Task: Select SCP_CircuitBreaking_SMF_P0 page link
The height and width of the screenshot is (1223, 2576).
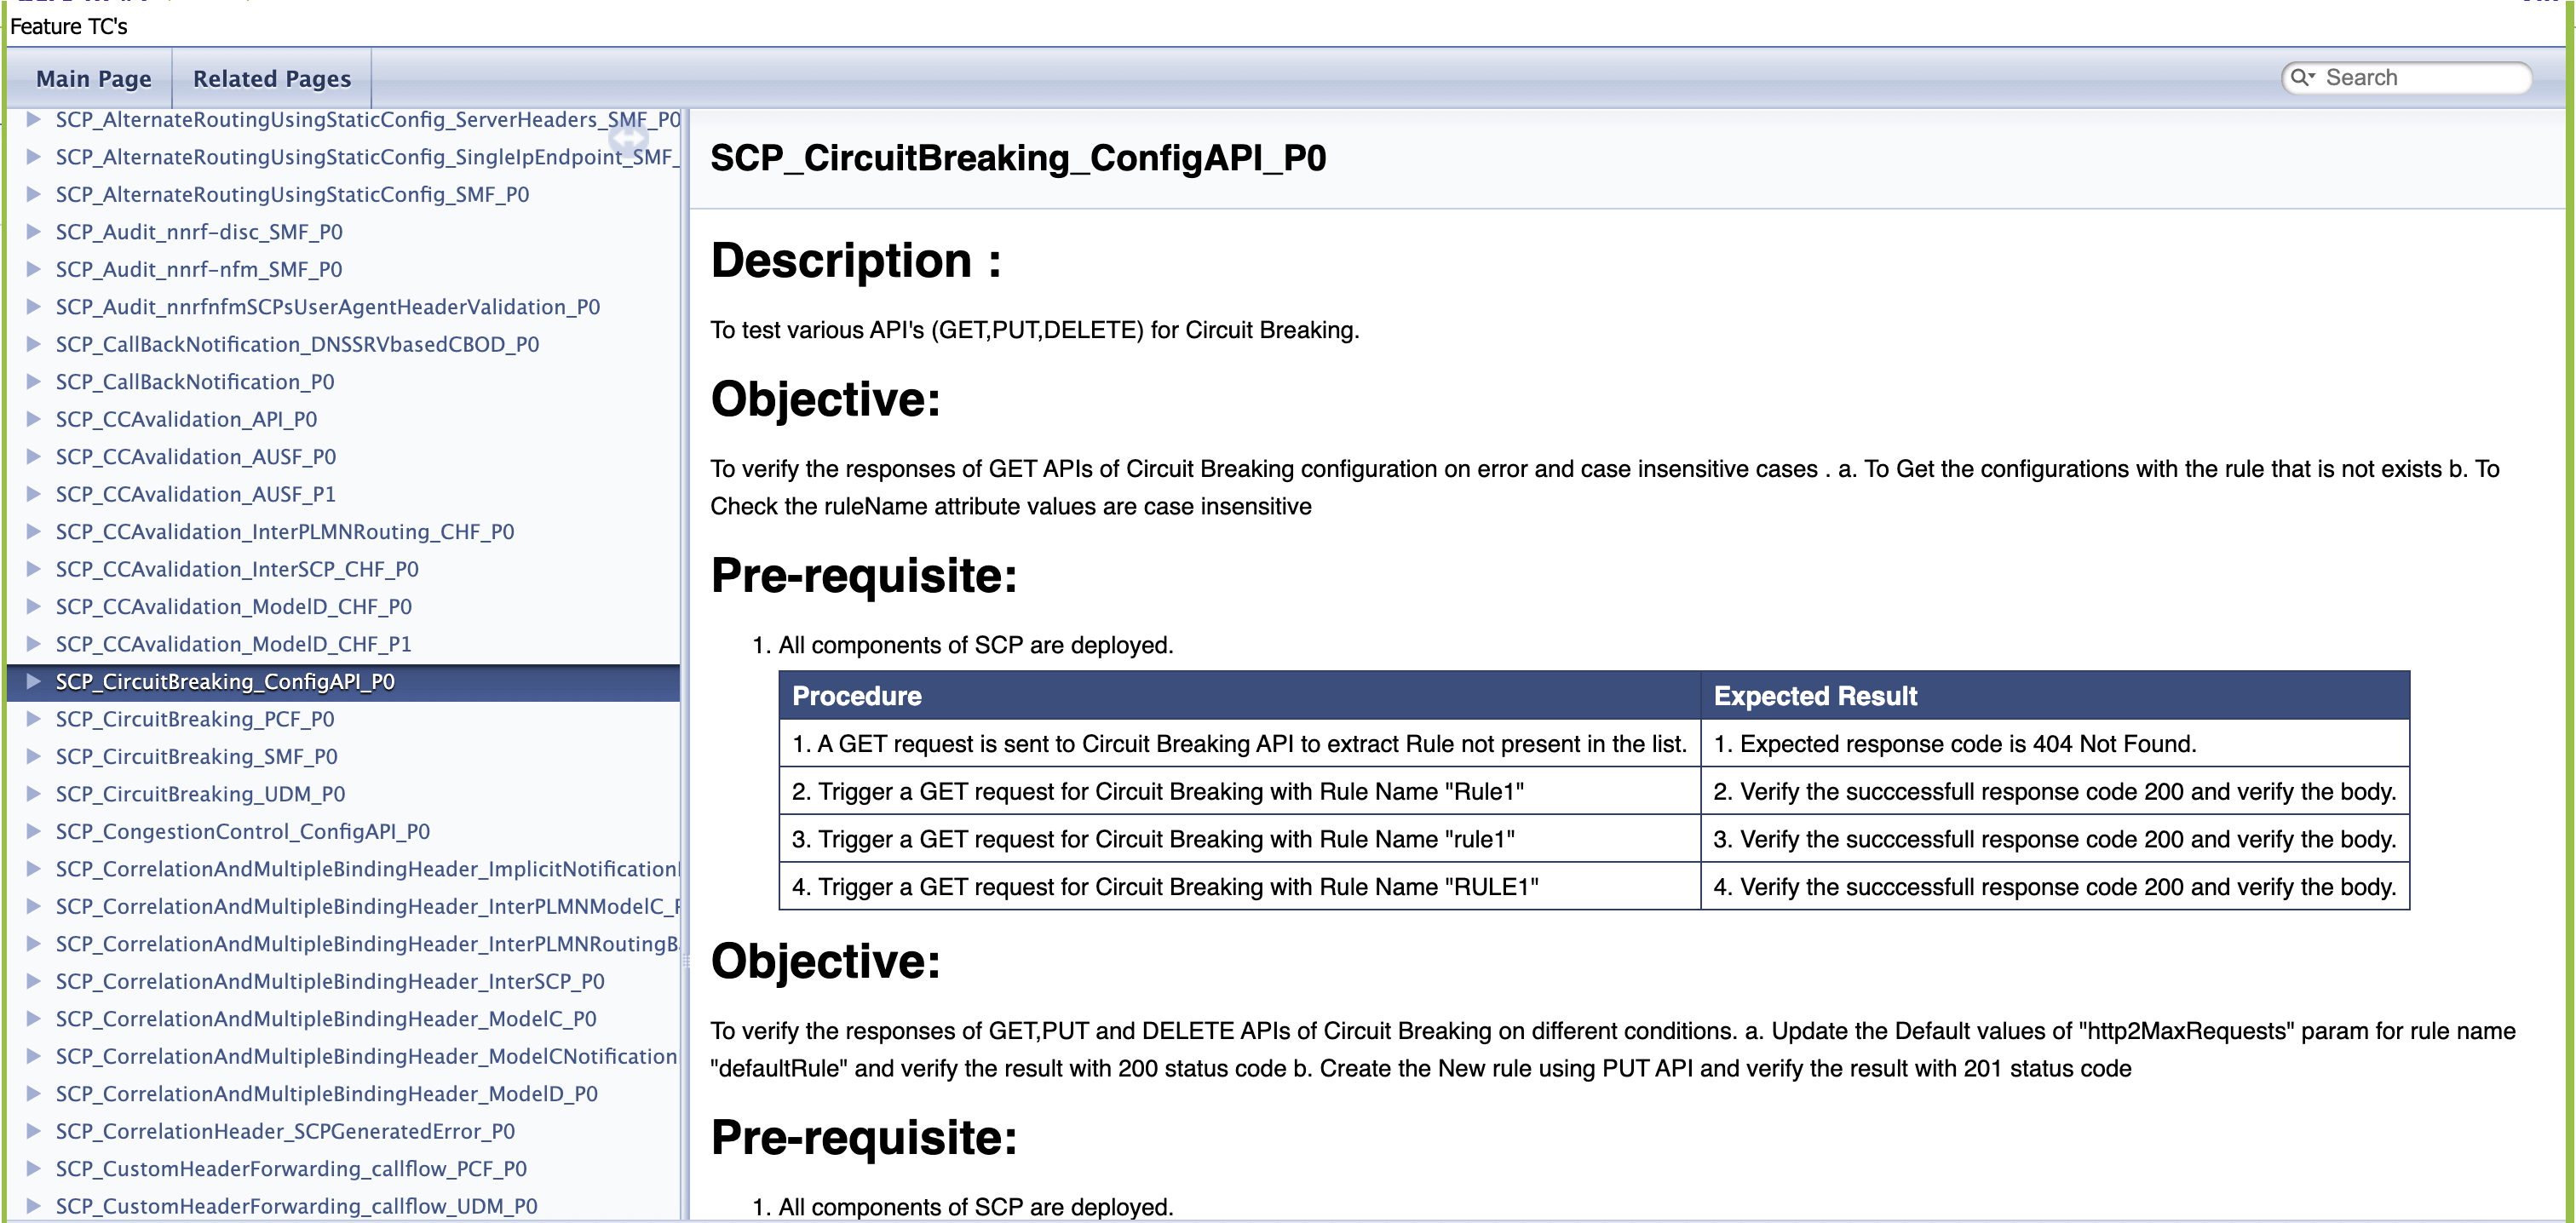Action: point(196,756)
